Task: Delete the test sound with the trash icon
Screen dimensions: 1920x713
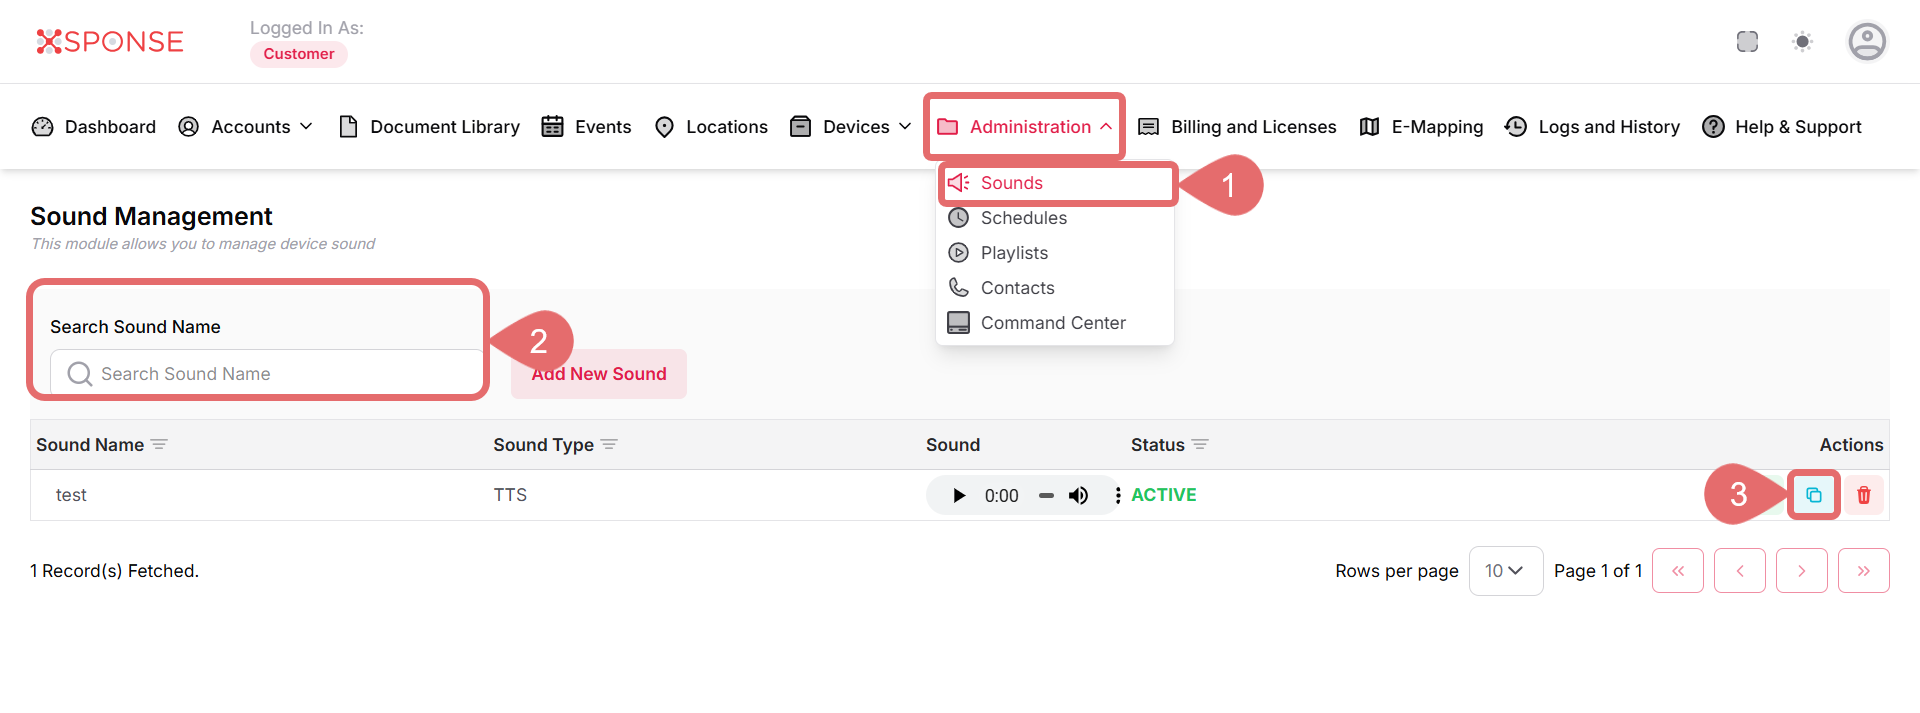Action: tap(1863, 495)
